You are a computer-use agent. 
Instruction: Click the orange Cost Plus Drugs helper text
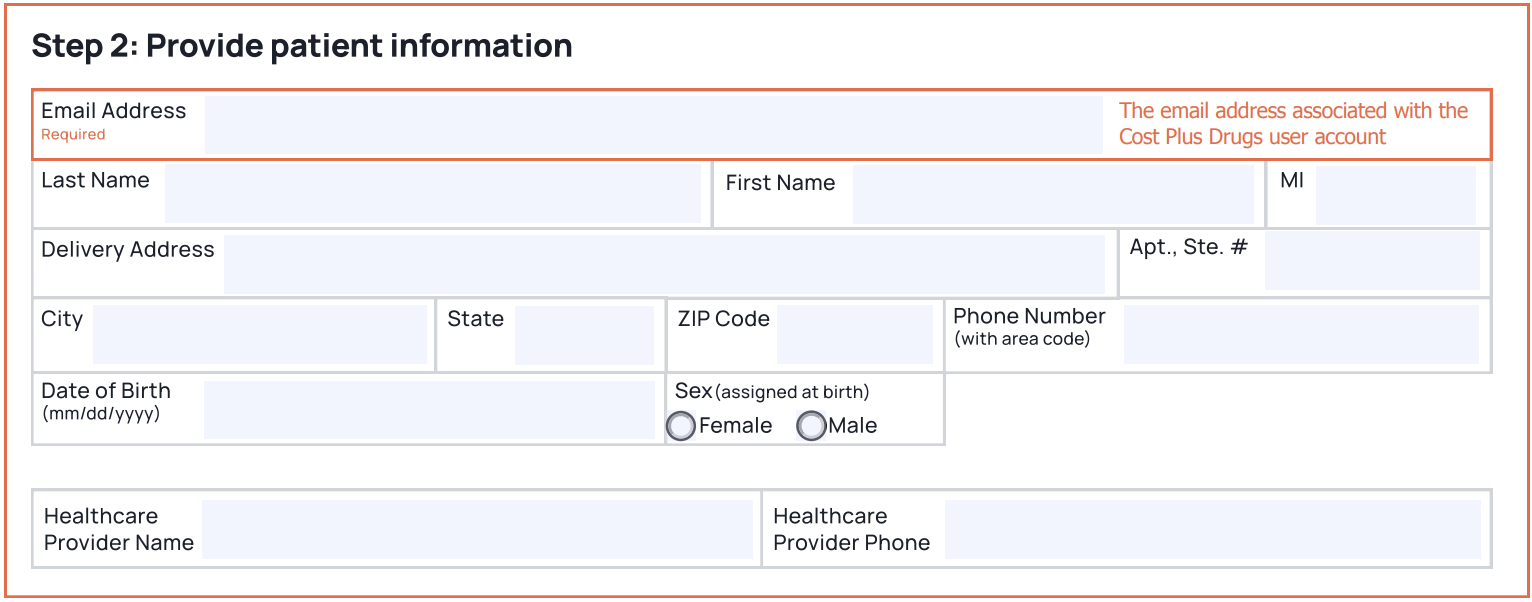(x=1294, y=124)
